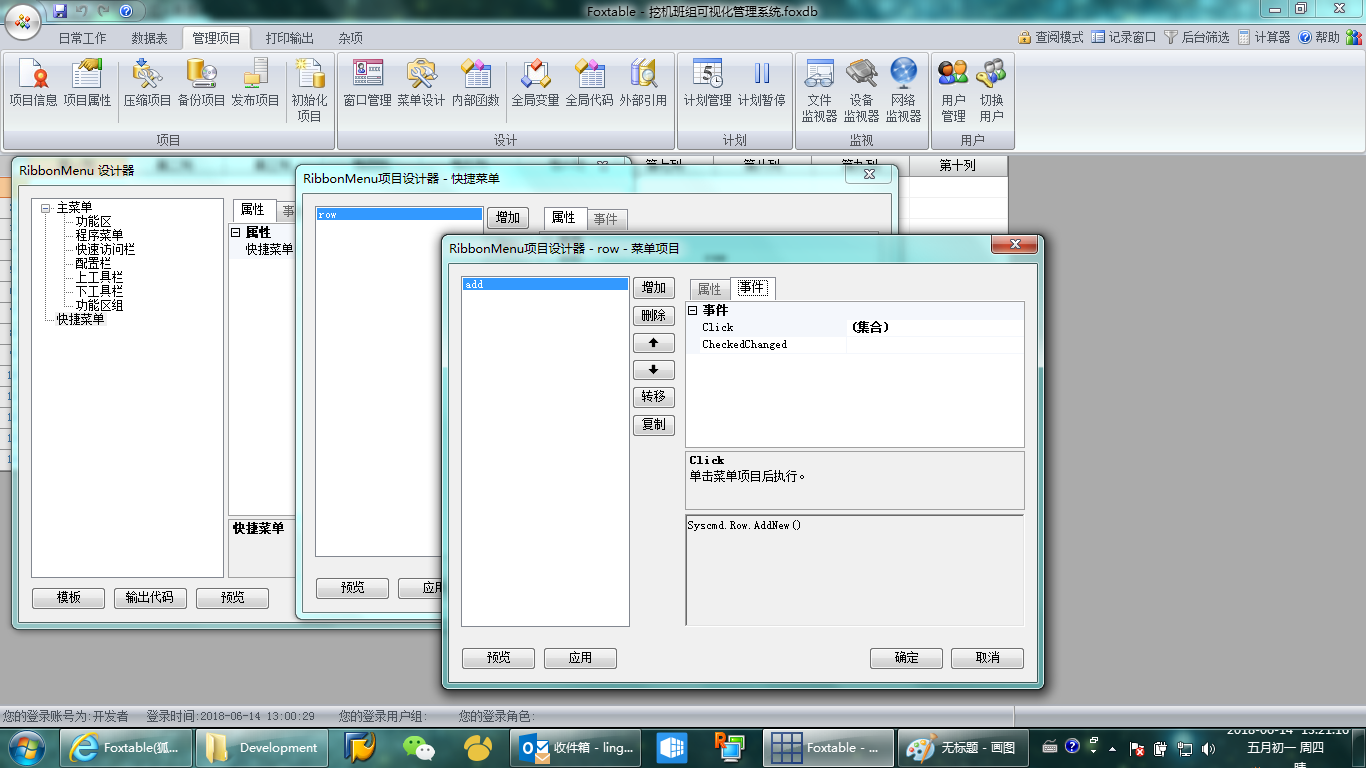Click the 发布项目 publish project icon
This screenshot has width=1366, height=768.
point(255,83)
